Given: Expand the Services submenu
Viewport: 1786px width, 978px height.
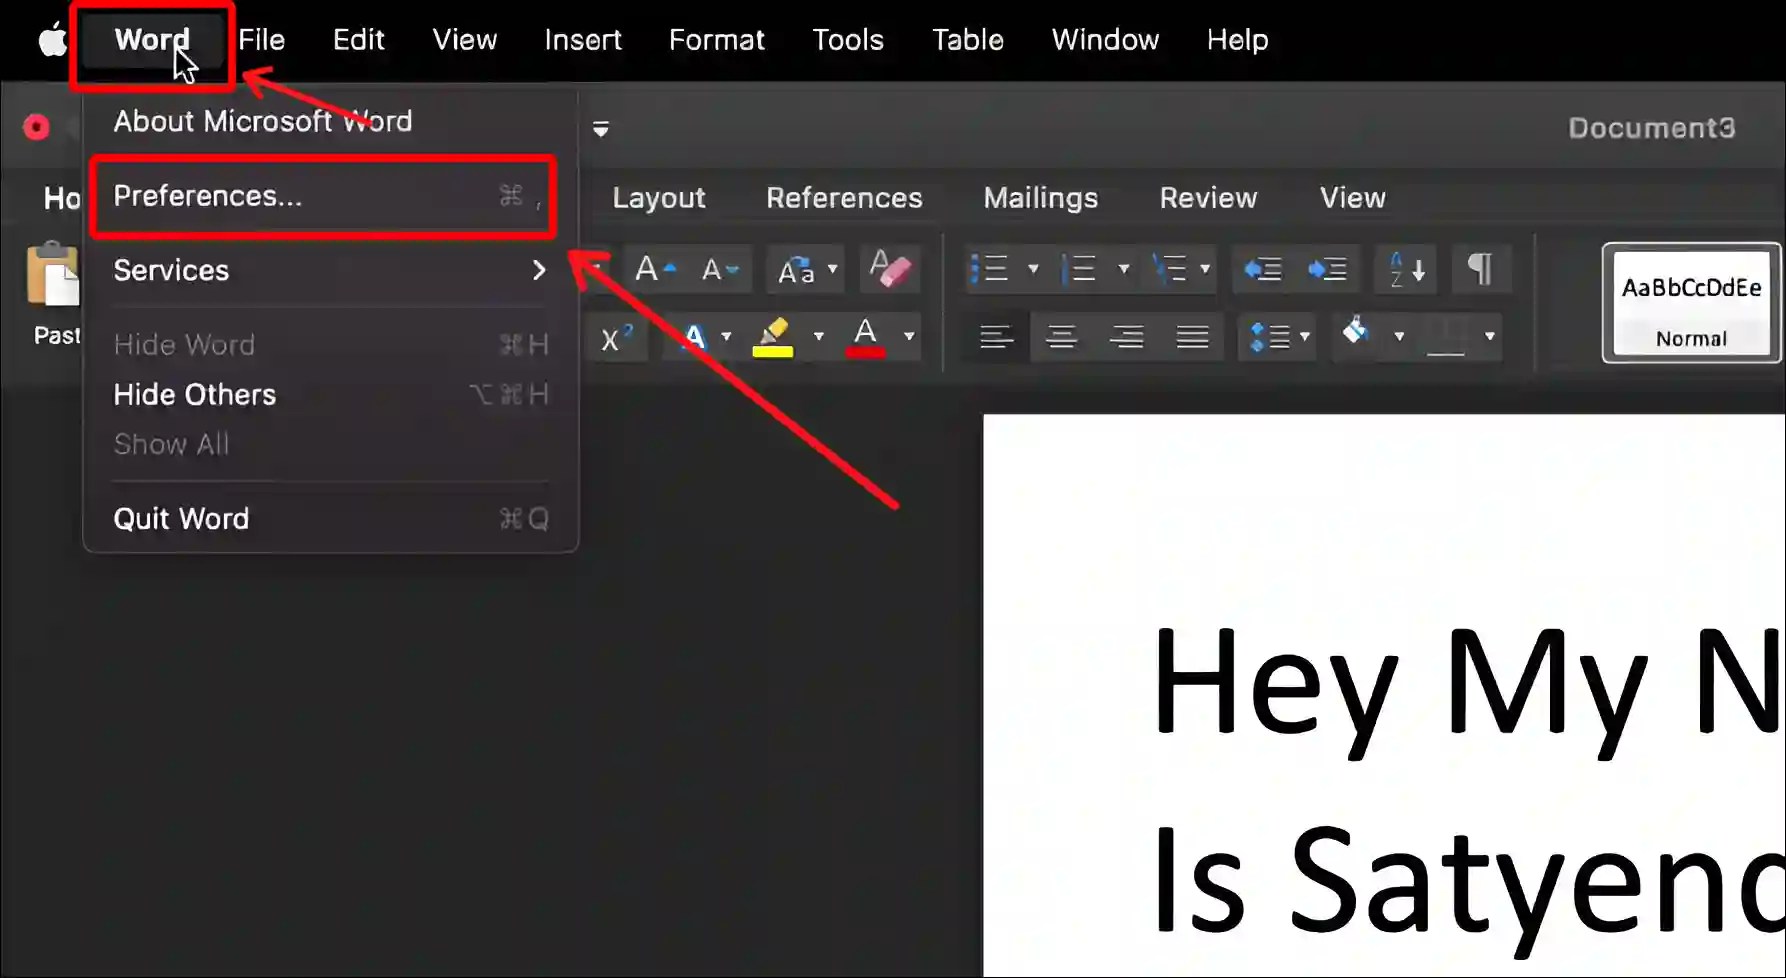Looking at the screenshot, I should tap(330, 270).
